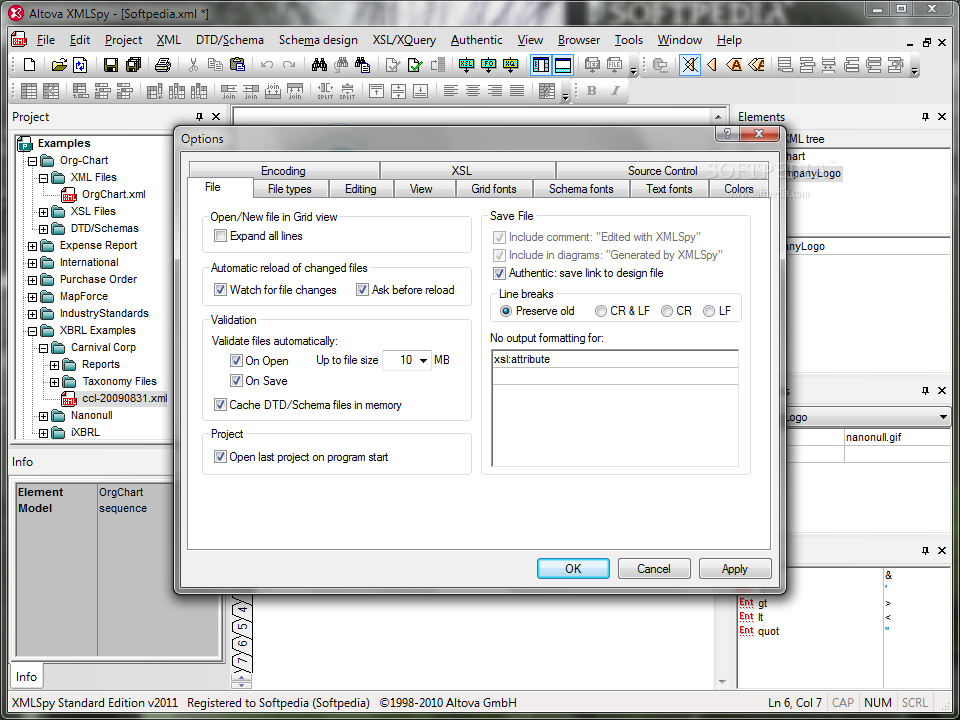Click the Undo arrow icon
The height and width of the screenshot is (720, 960).
(x=267, y=64)
